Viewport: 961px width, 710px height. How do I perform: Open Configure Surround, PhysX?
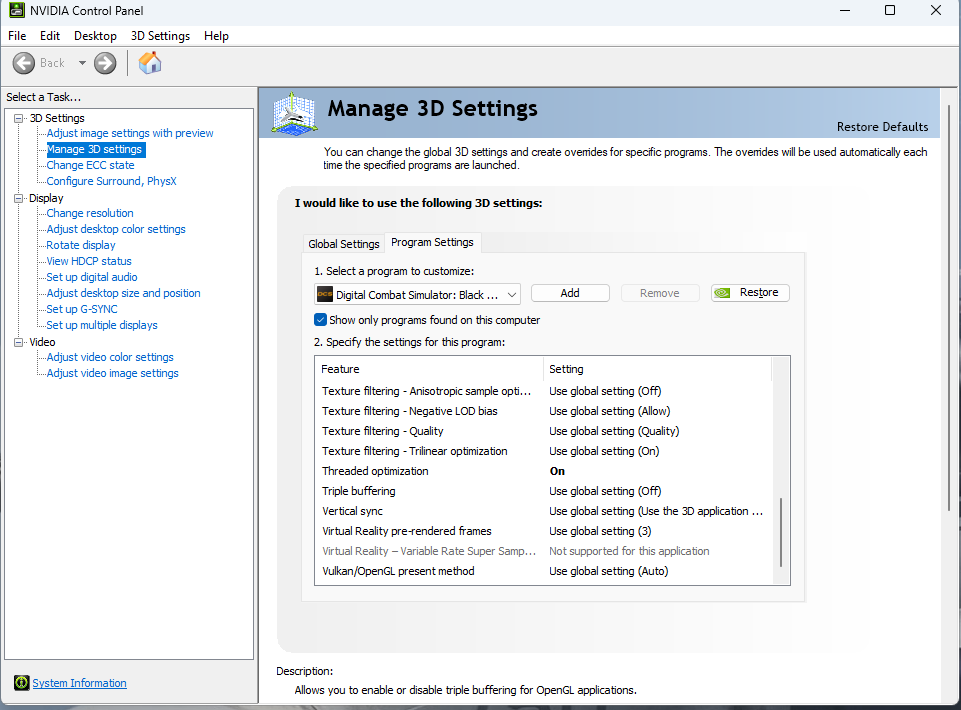tap(112, 181)
